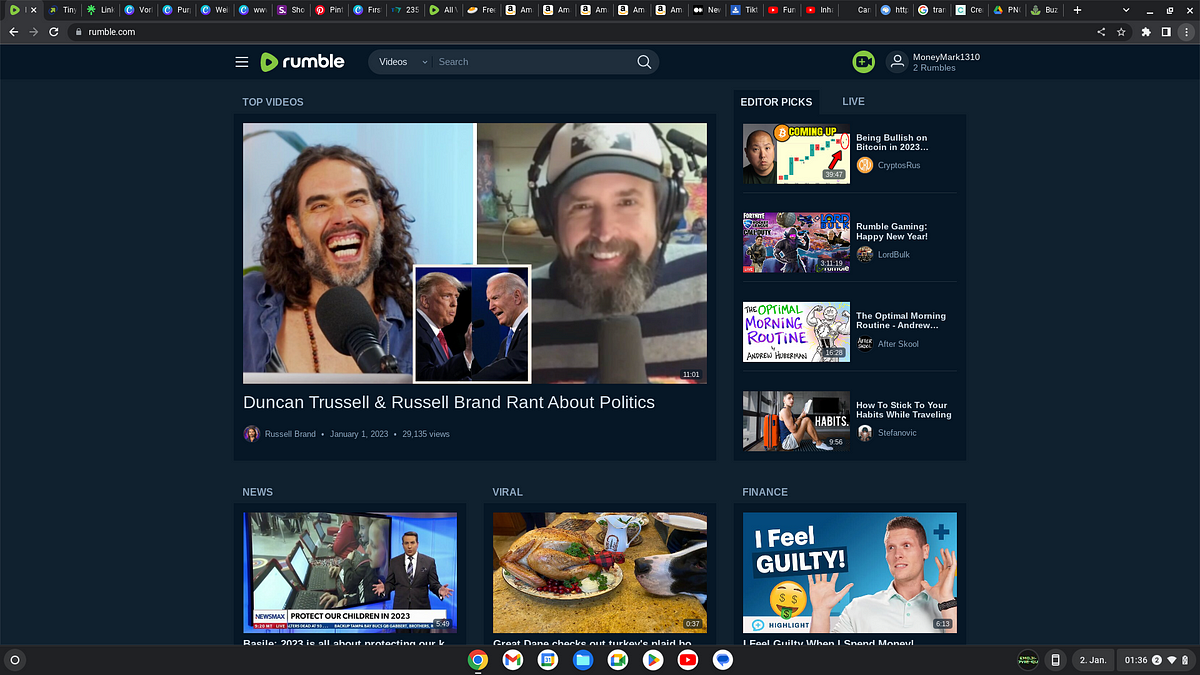
Task: Open Russell Brand channel avatar
Action: (252, 434)
